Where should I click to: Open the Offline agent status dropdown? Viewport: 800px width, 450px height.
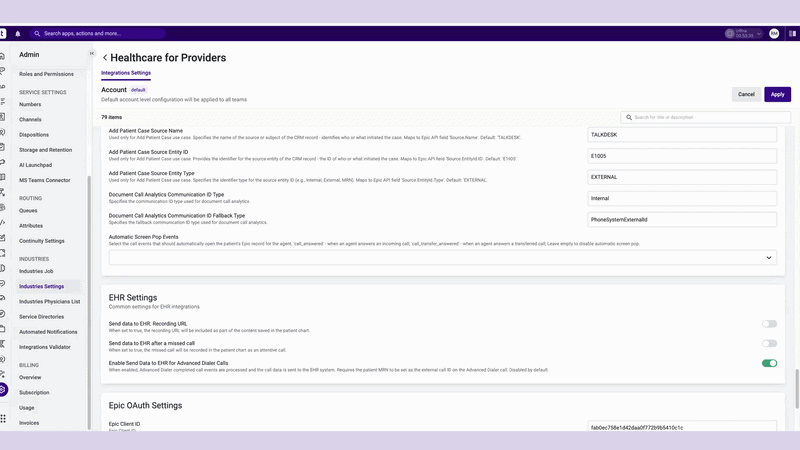coord(744,34)
